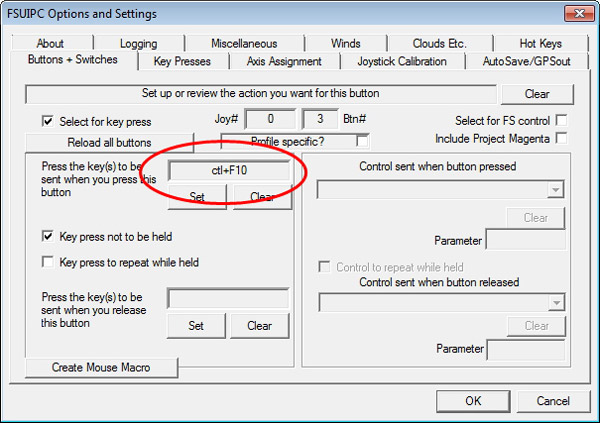Toggle the Profile specific checkbox
The height and width of the screenshot is (423, 600).
point(361,141)
